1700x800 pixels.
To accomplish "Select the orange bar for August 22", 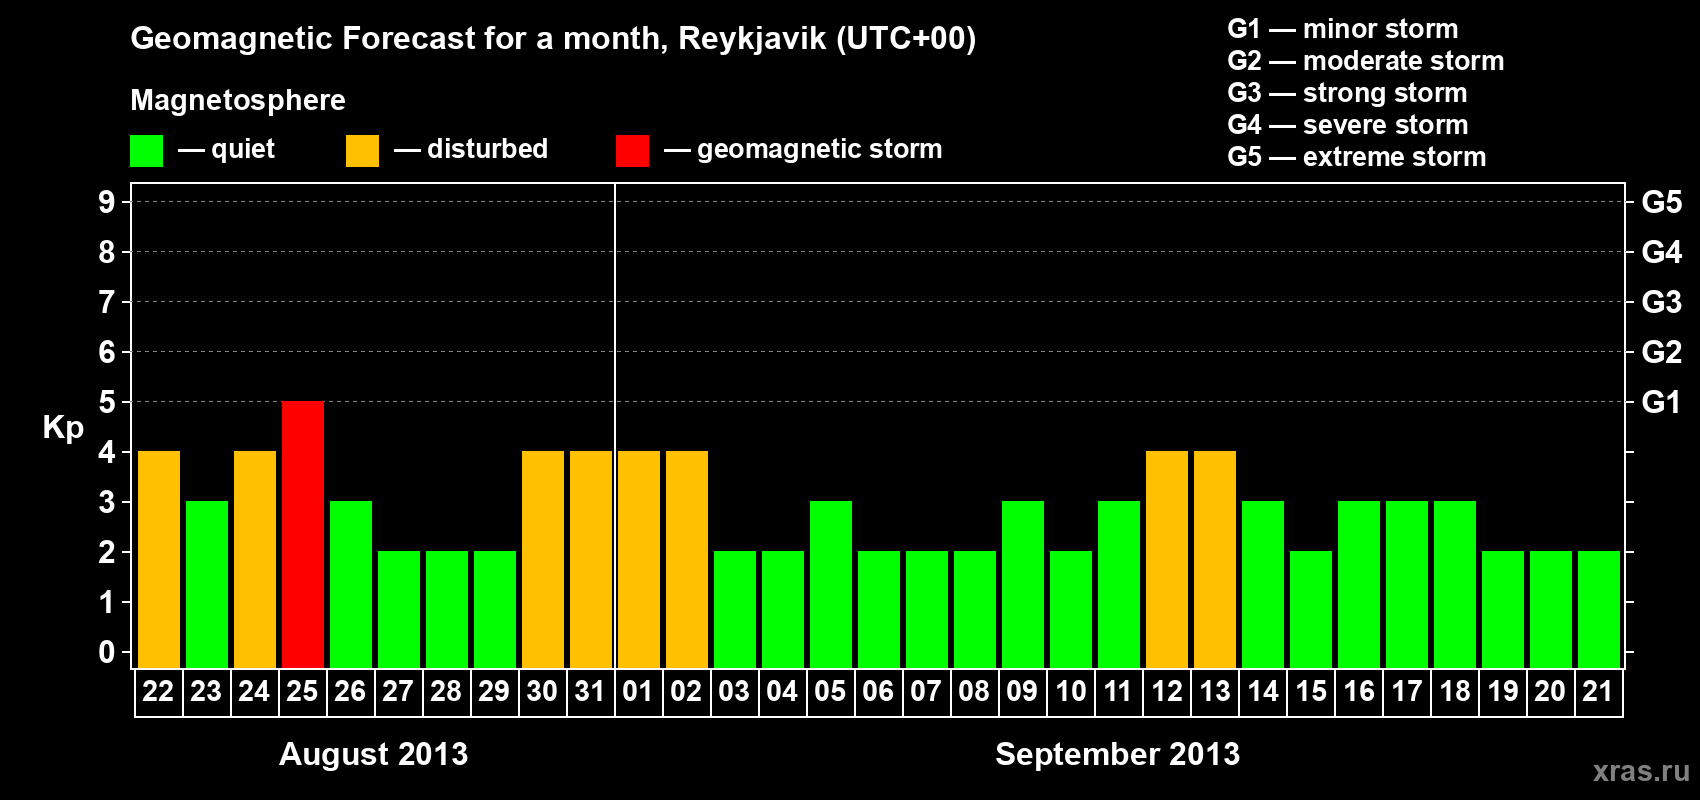I will (x=159, y=559).
